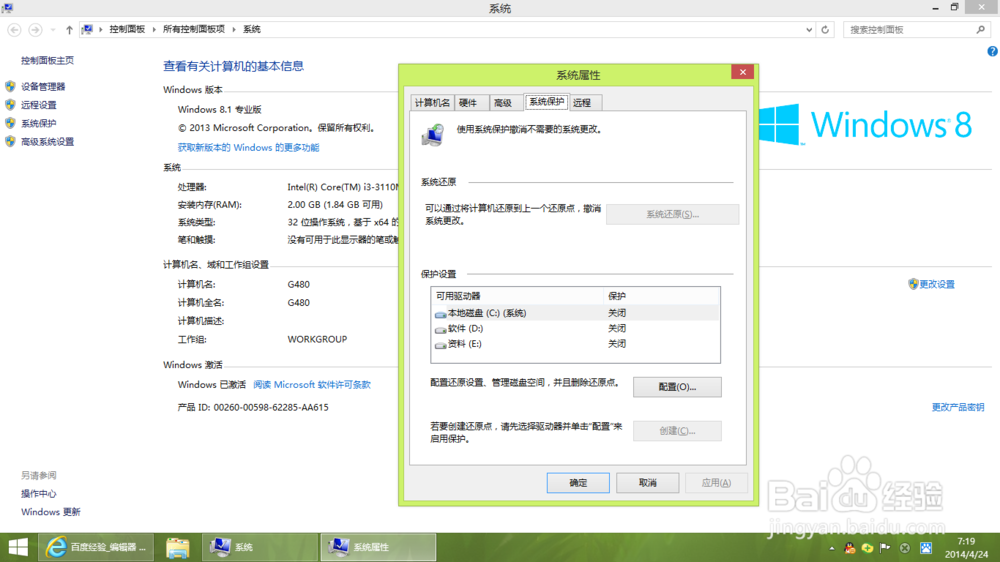The height and width of the screenshot is (562, 1000).
Task: Switch to the 系统属性 taskbar window
Action: (x=378, y=547)
